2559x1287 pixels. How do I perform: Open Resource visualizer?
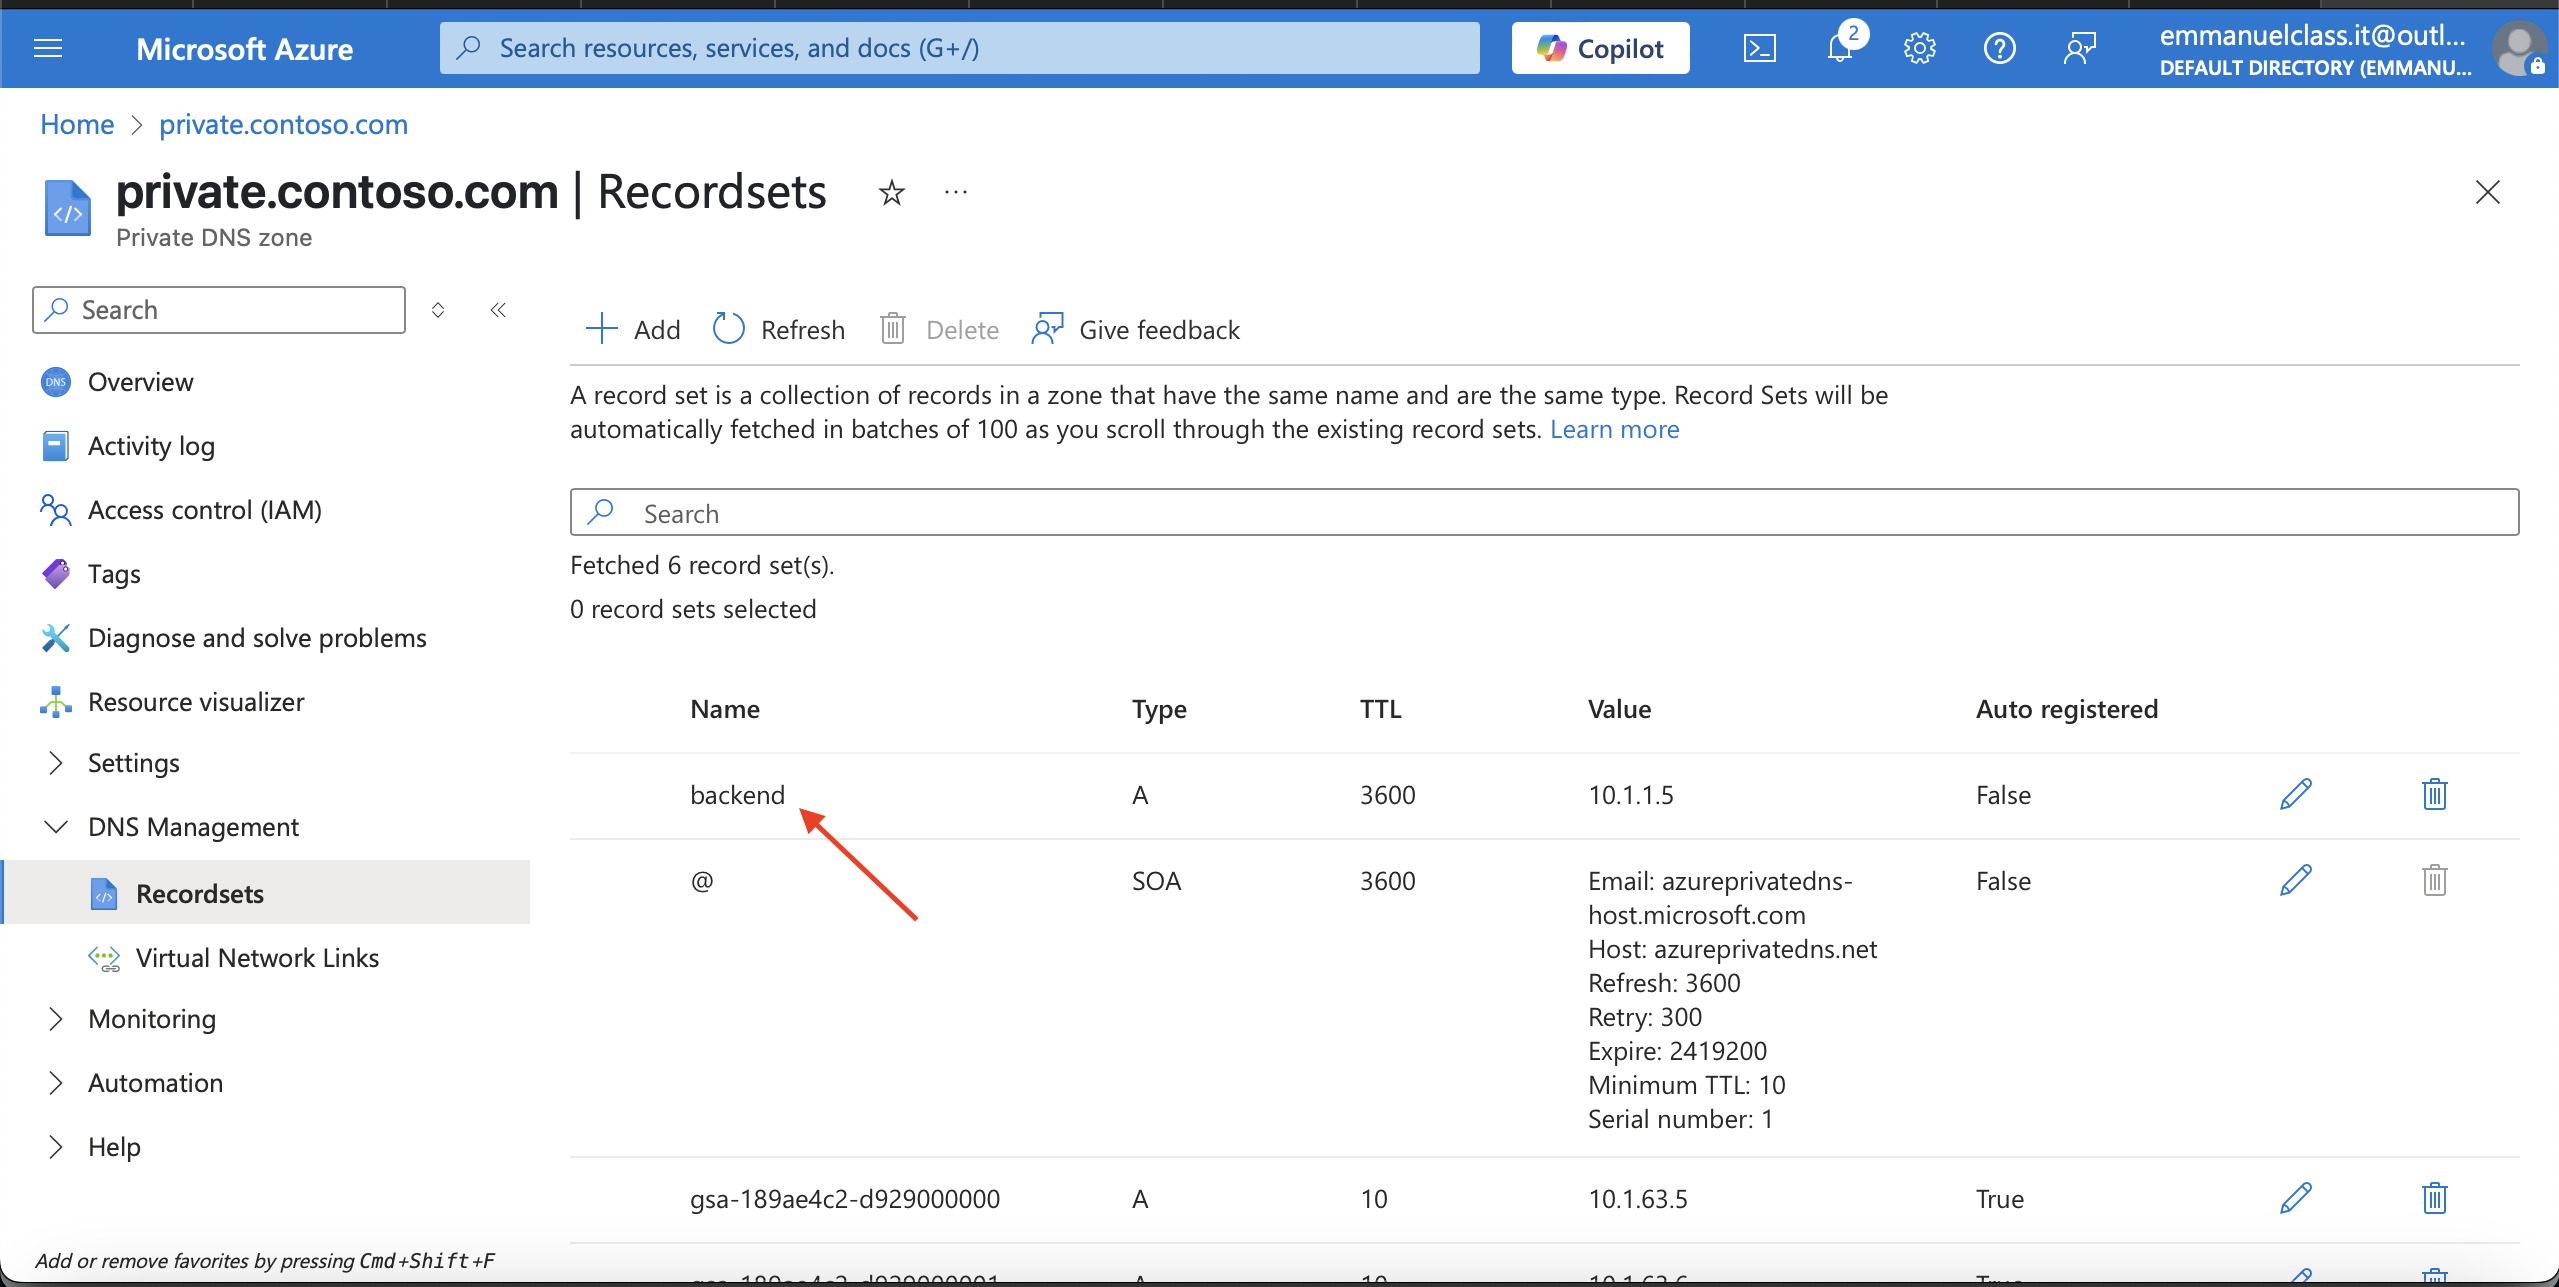196,702
